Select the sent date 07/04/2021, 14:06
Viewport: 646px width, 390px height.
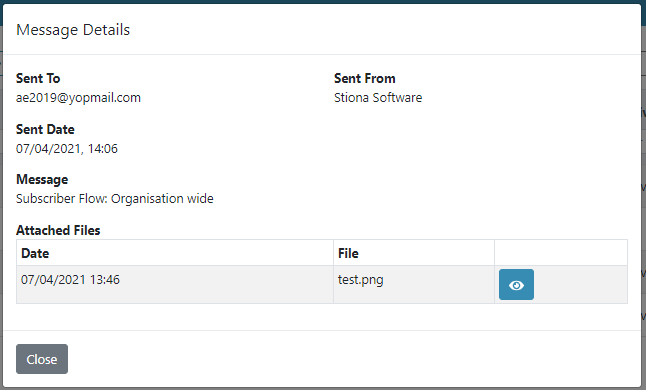tap(67, 148)
